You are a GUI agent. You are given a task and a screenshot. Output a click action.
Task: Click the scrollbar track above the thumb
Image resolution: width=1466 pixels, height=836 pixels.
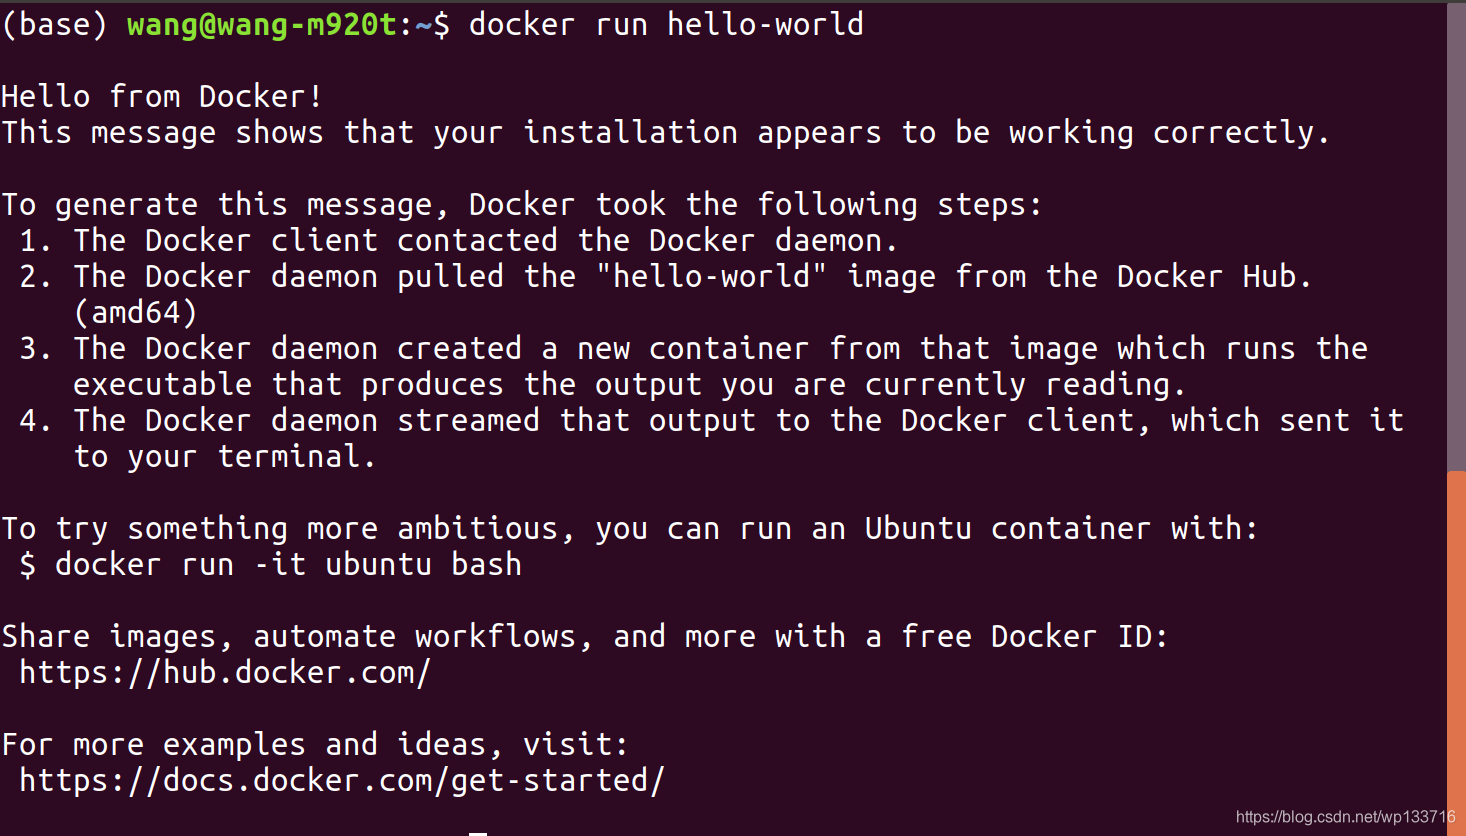1456,236
